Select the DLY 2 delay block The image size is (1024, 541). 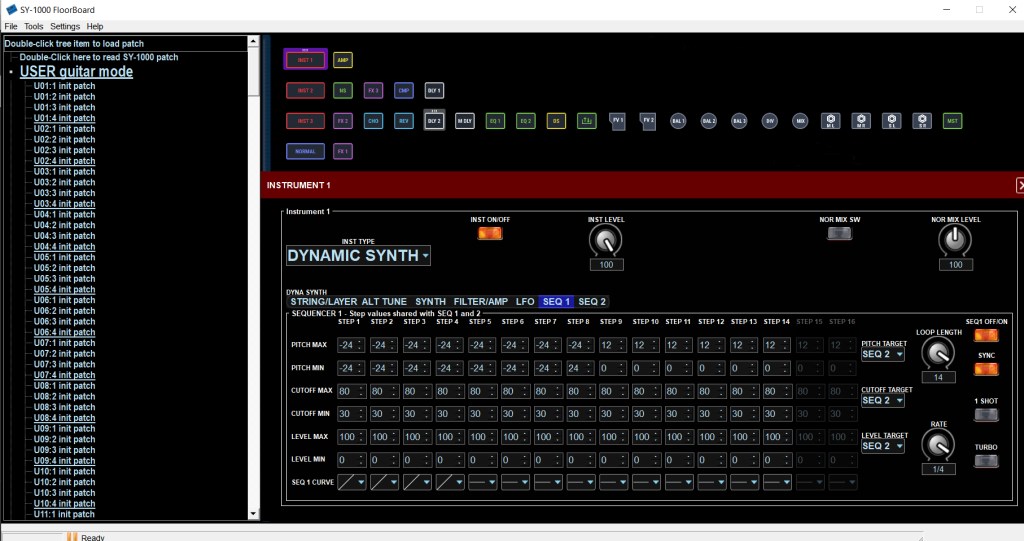[434, 121]
